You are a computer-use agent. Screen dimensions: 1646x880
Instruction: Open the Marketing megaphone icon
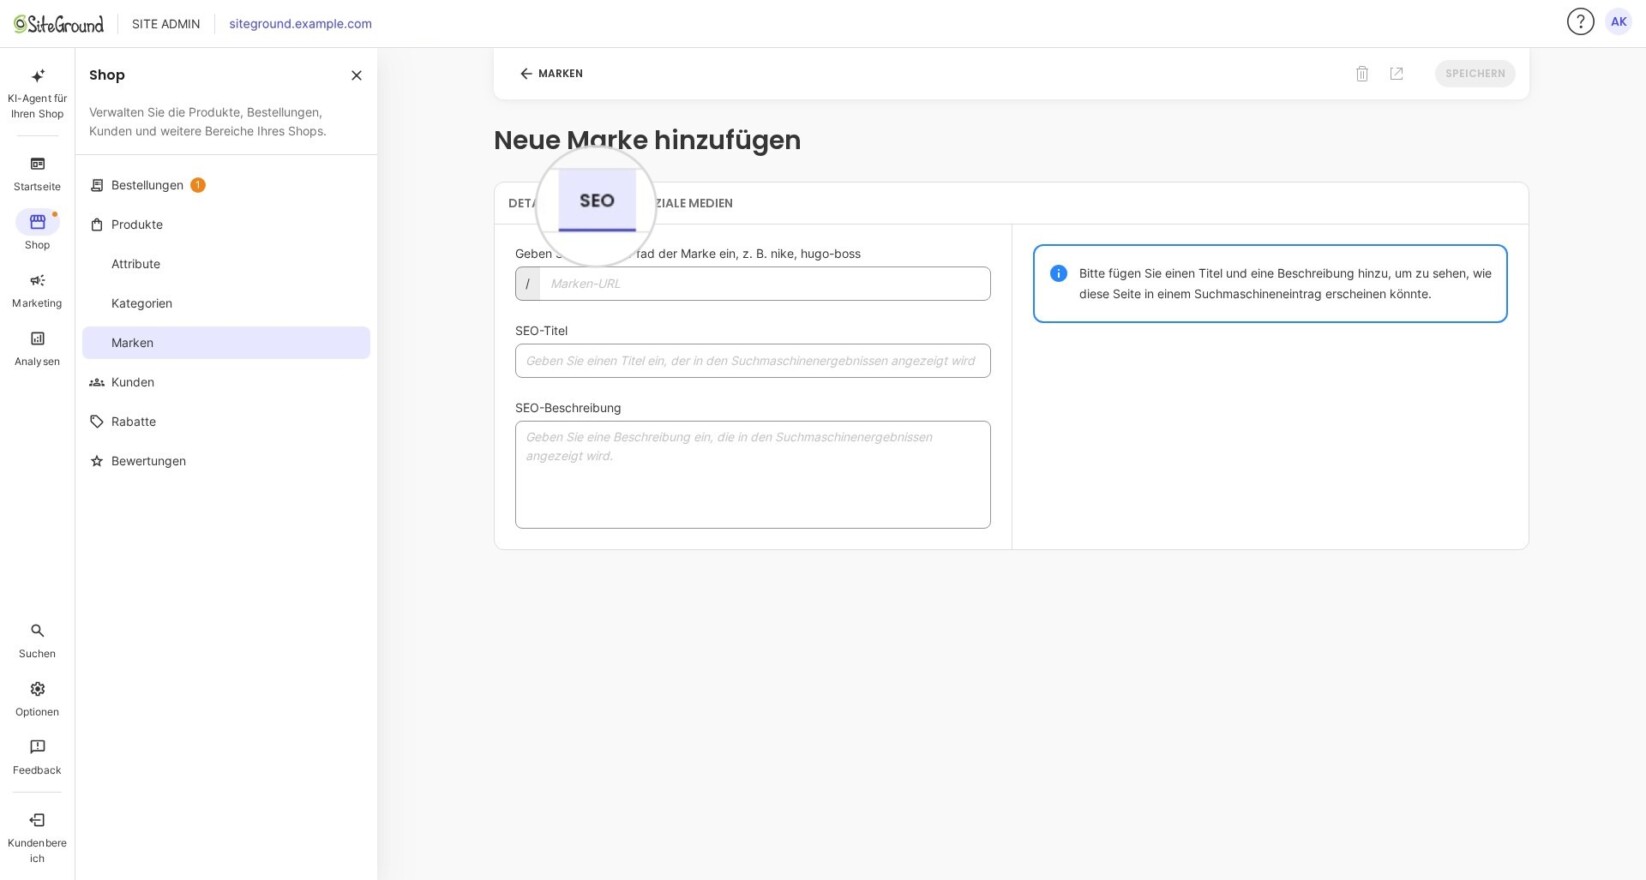coord(37,281)
